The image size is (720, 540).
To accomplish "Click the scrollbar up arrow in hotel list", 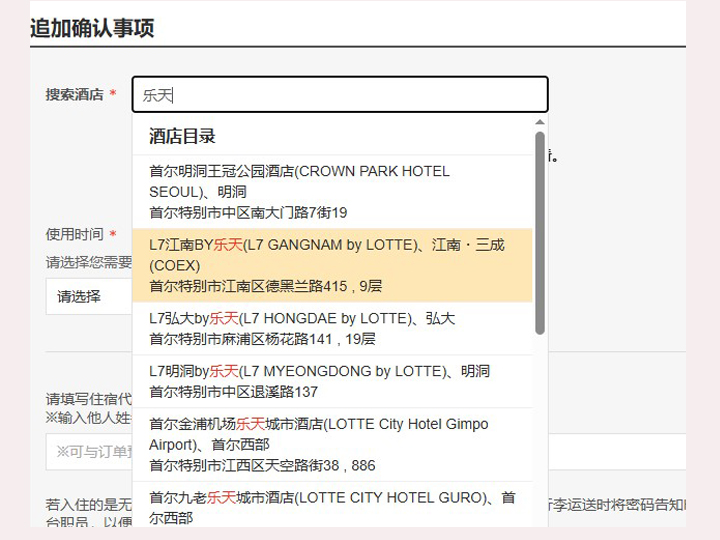I will click(540, 123).
